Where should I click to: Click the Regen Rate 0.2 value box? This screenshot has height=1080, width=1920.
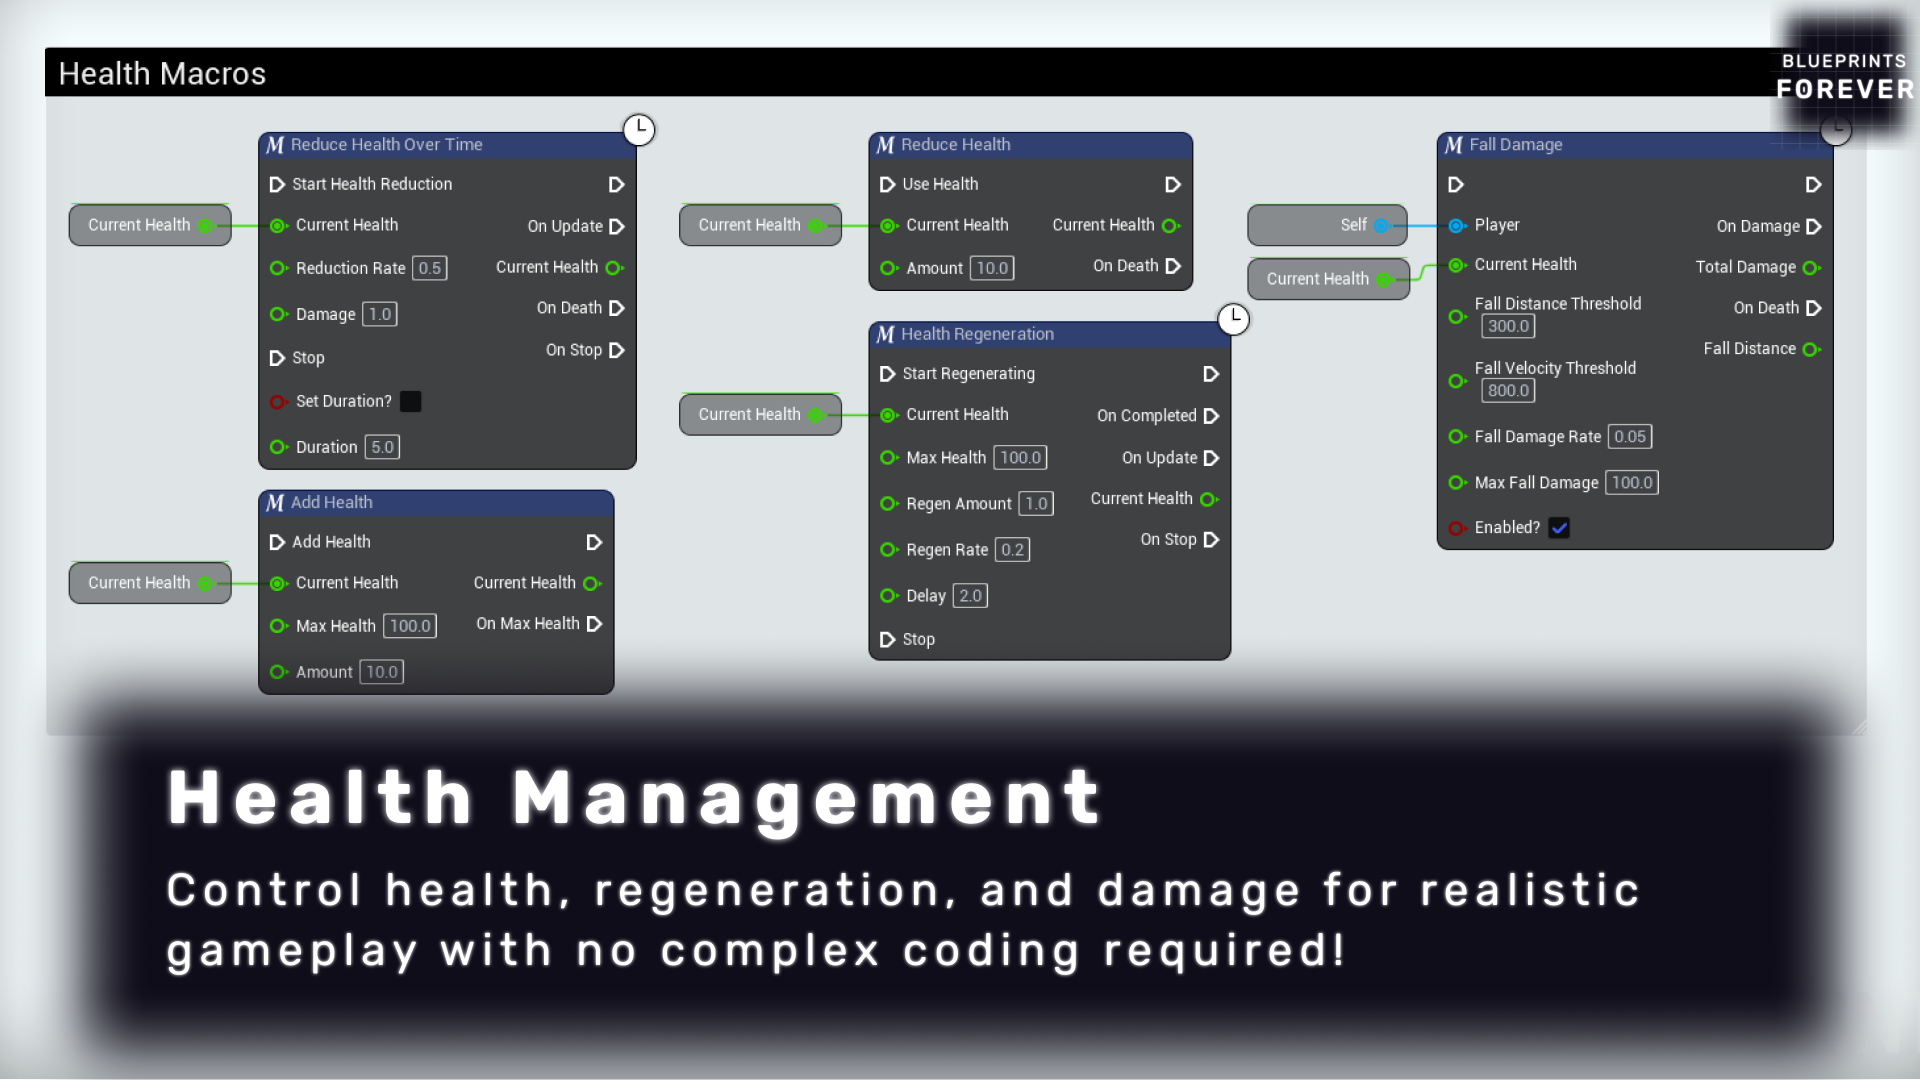[x=1012, y=550]
